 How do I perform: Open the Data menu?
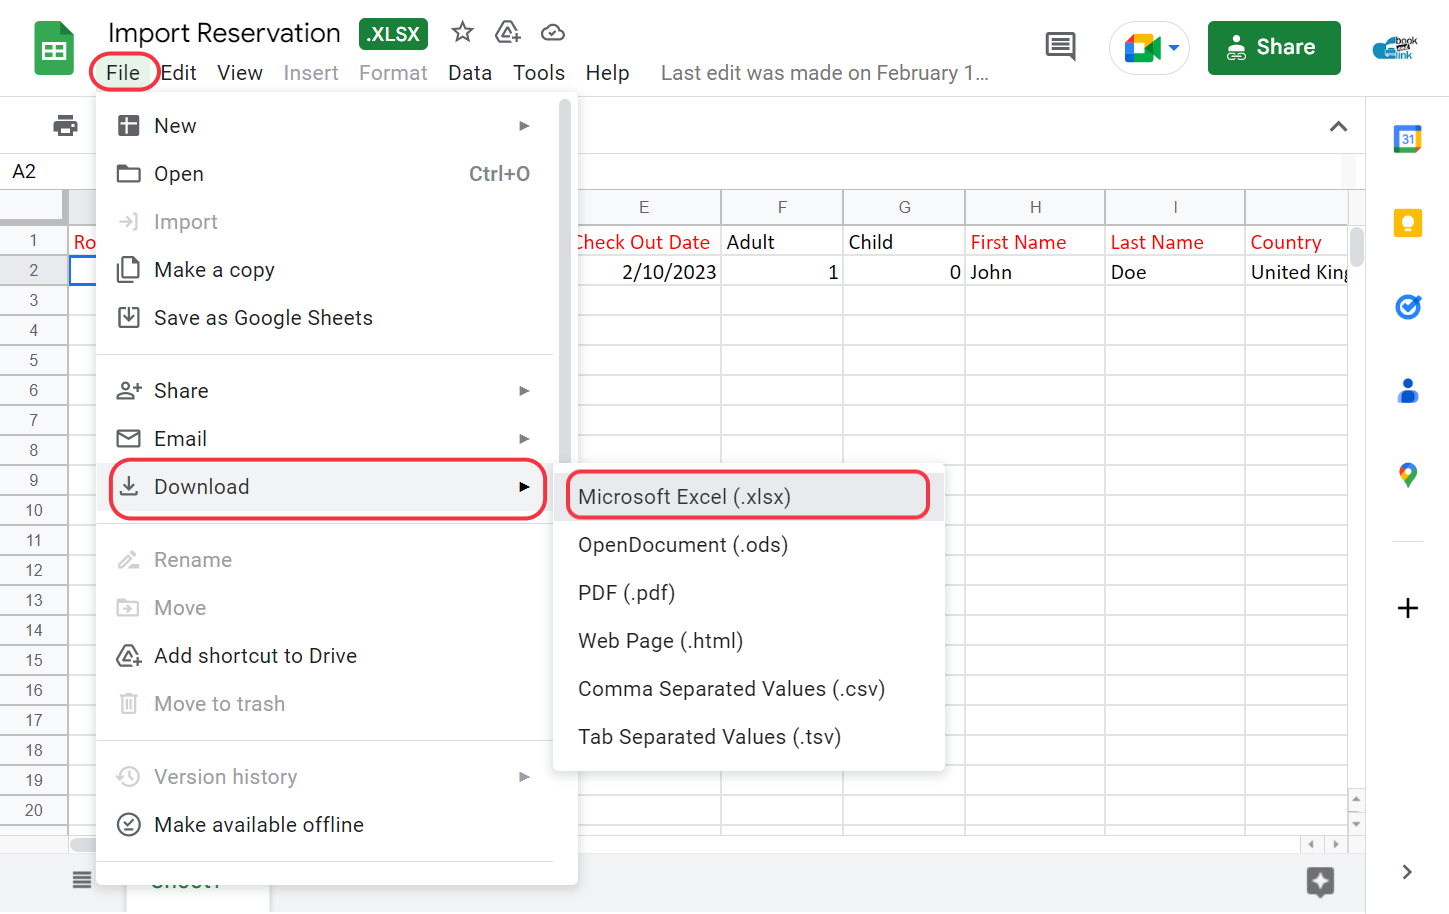pos(470,73)
